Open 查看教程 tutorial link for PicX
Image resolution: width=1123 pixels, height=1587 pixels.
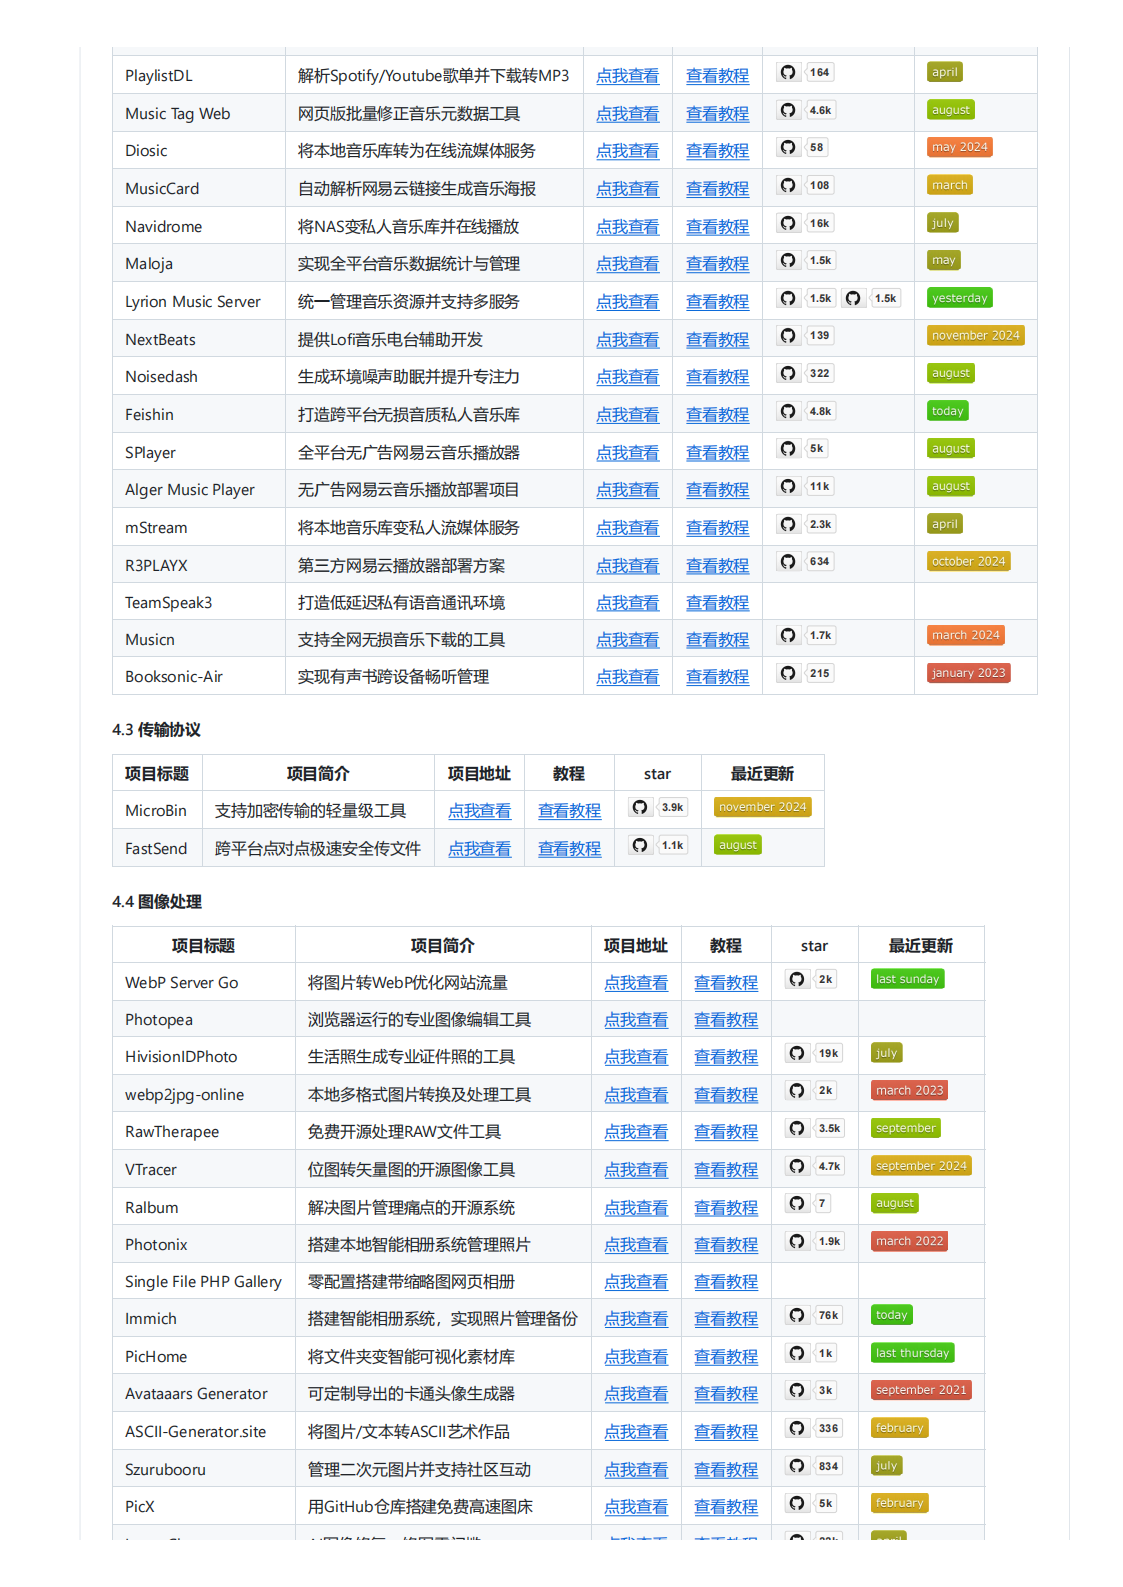tap(725, 1507)
